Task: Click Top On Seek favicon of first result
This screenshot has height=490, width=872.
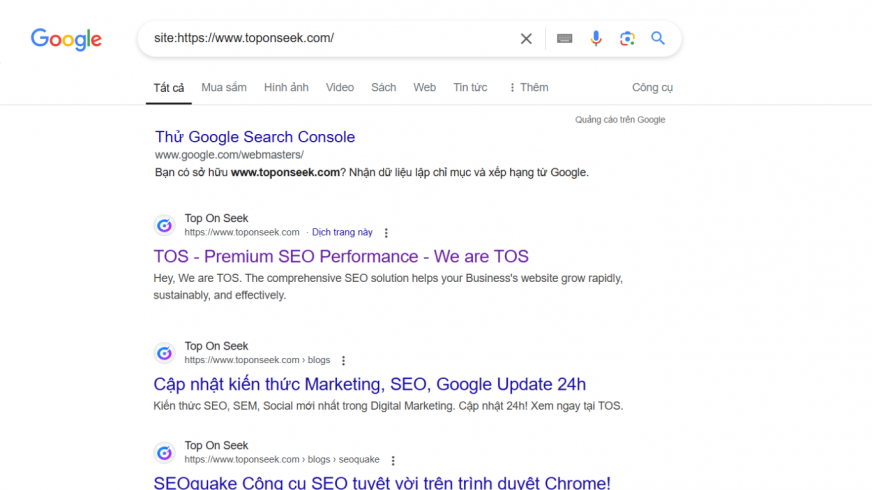Action: pos(164,226)
